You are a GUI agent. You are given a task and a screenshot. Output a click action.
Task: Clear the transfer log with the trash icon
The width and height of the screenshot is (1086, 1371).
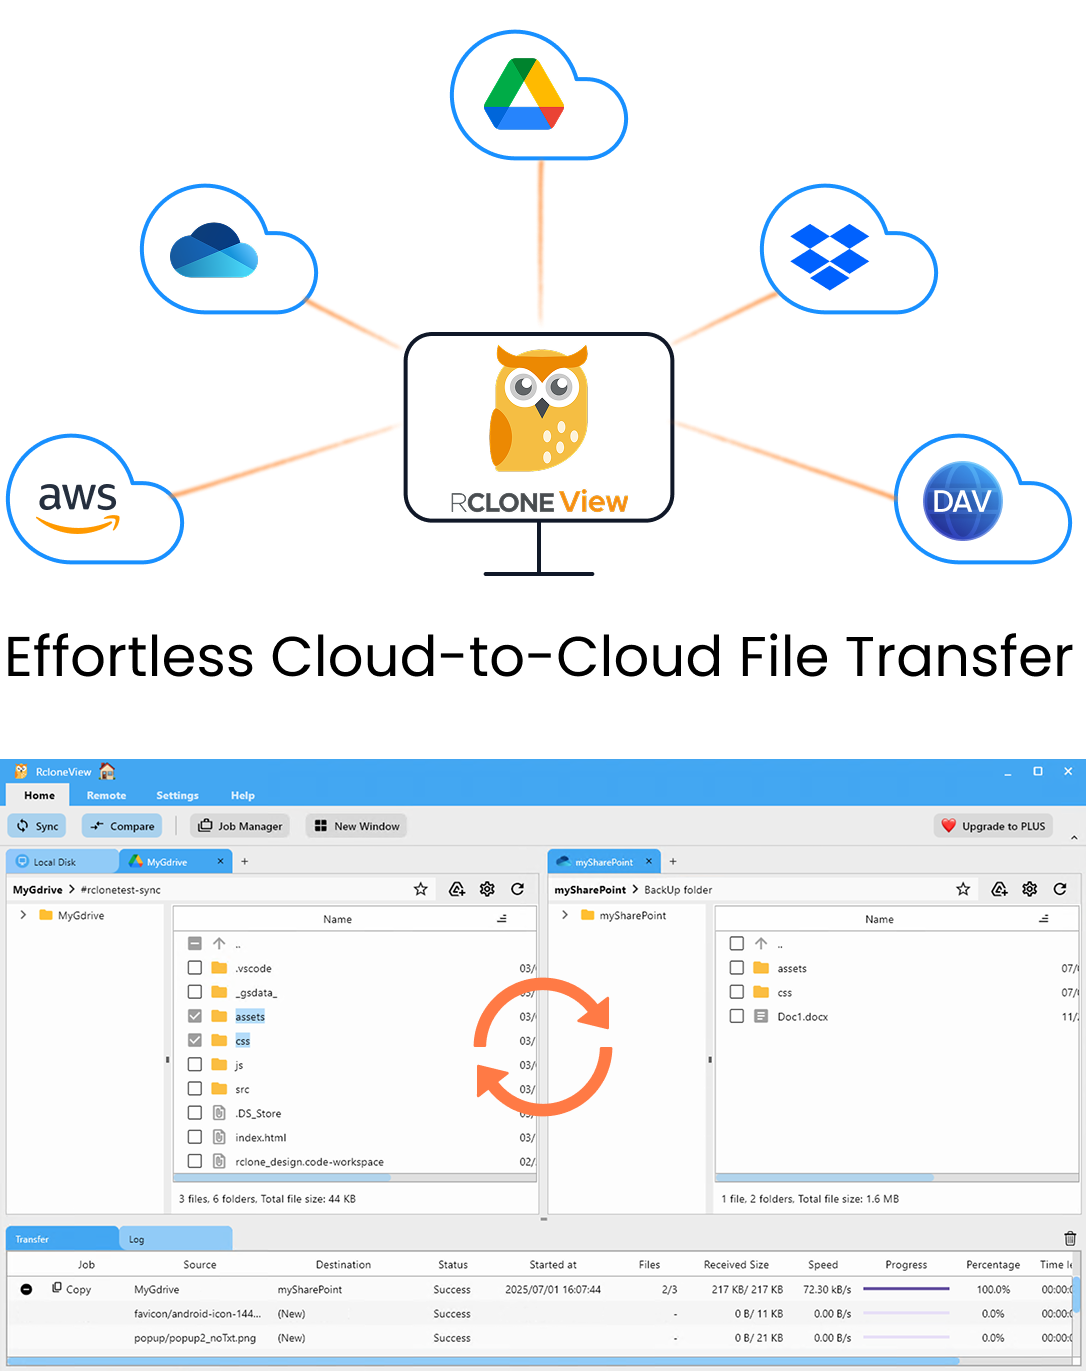coord(1069,1238)
